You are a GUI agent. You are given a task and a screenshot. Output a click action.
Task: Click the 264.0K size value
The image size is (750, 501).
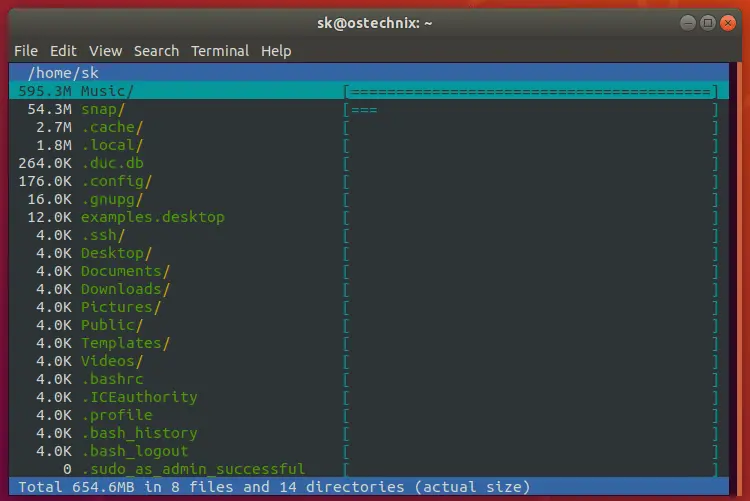45,163
